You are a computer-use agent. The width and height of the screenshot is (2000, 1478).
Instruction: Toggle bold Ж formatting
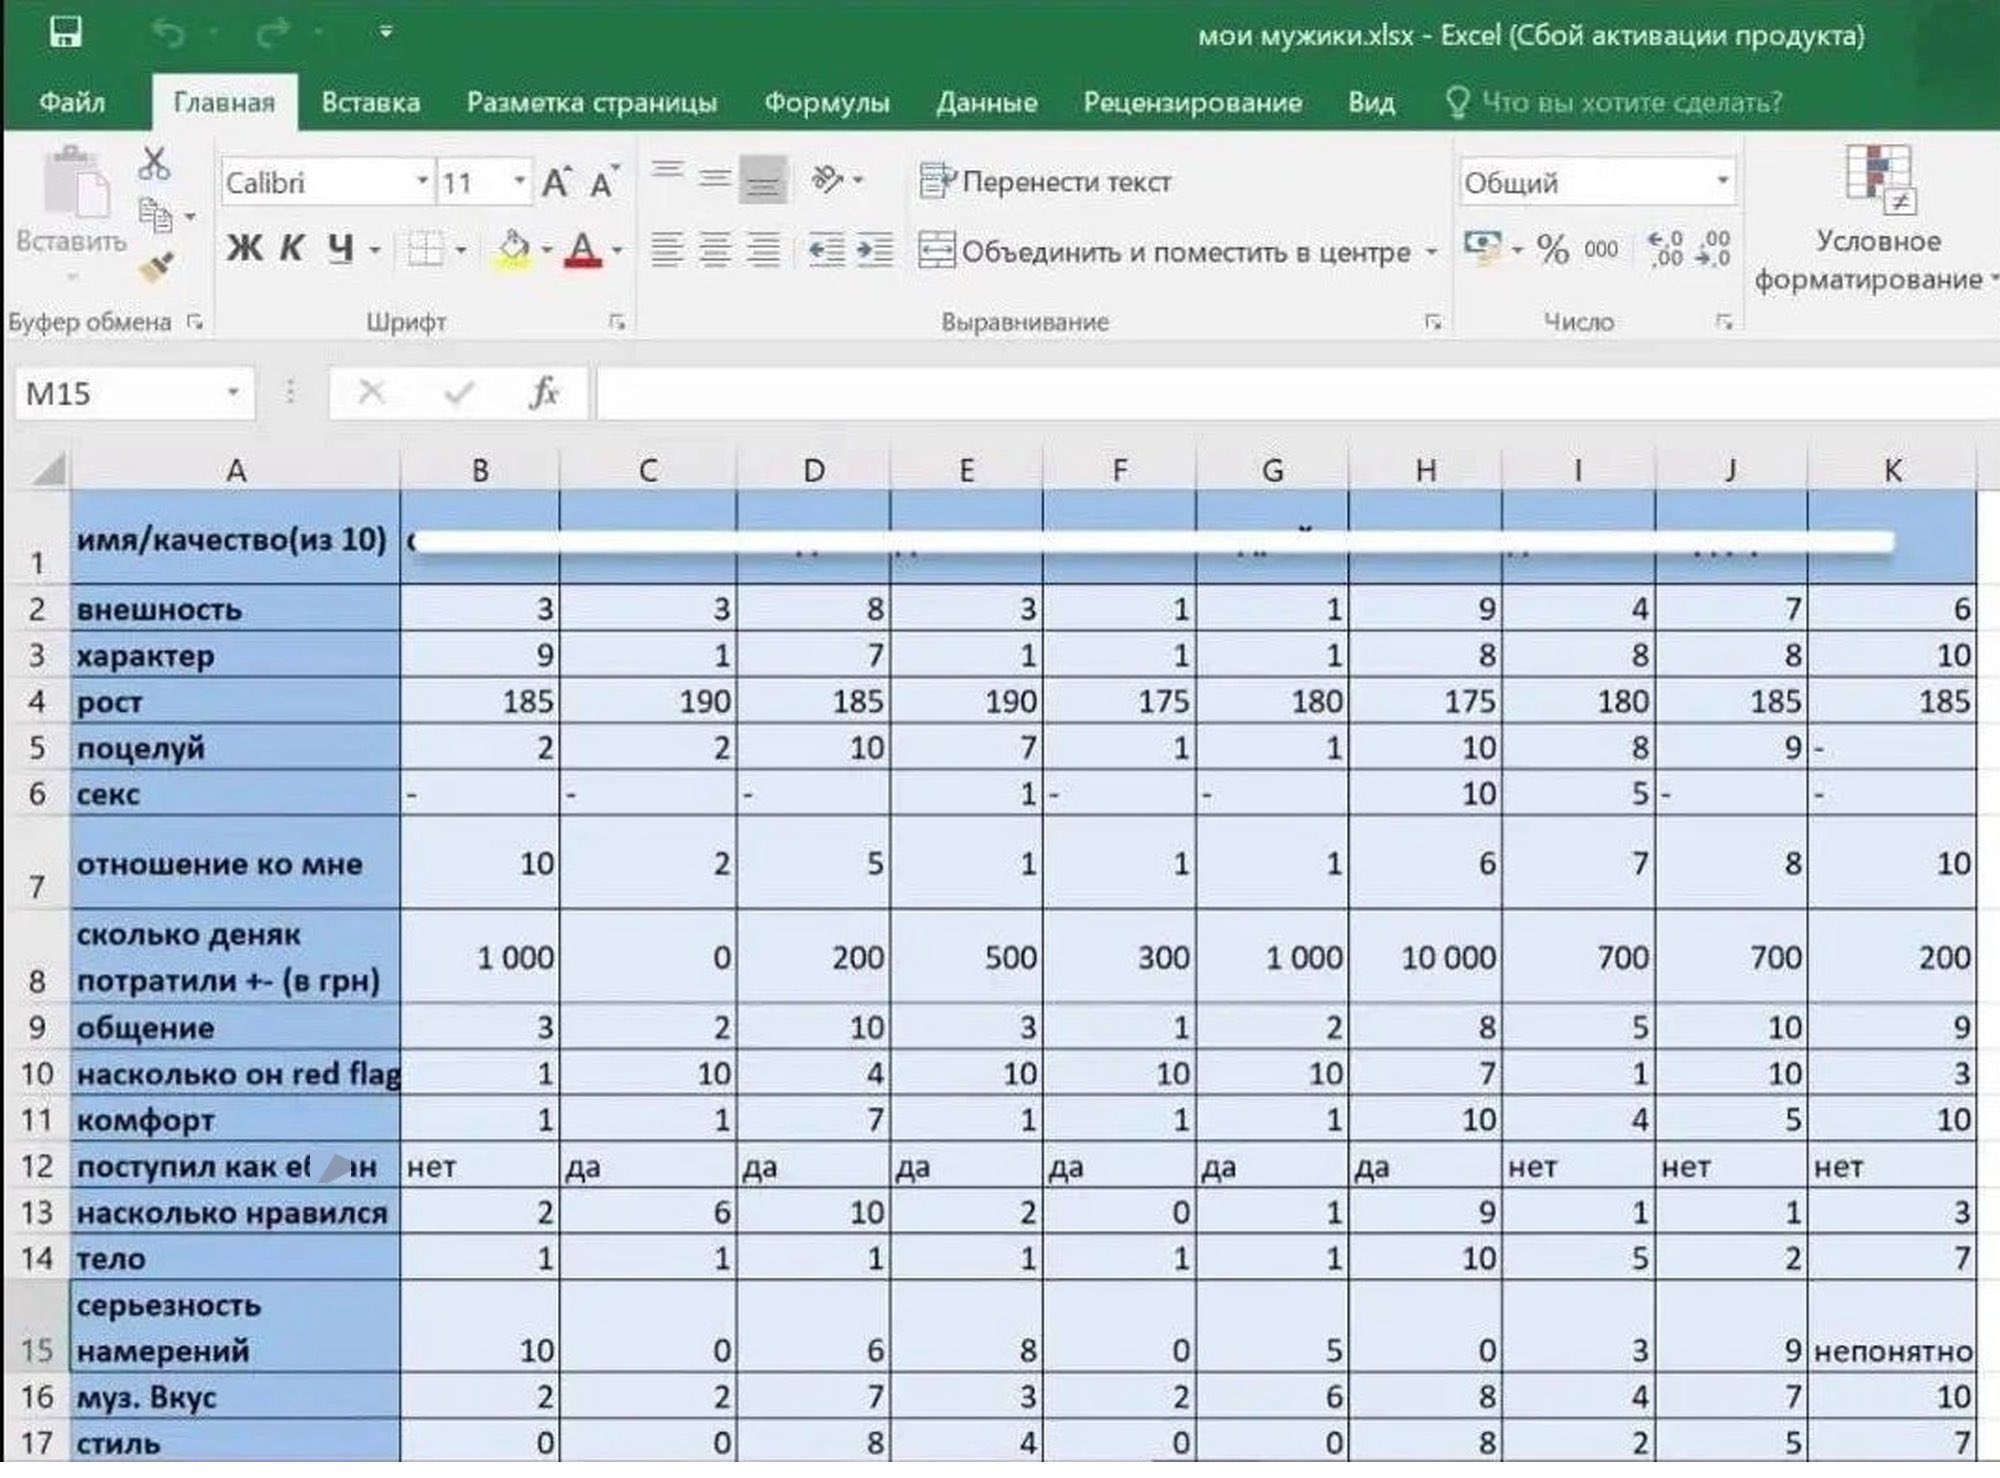[x=244, y=248]
